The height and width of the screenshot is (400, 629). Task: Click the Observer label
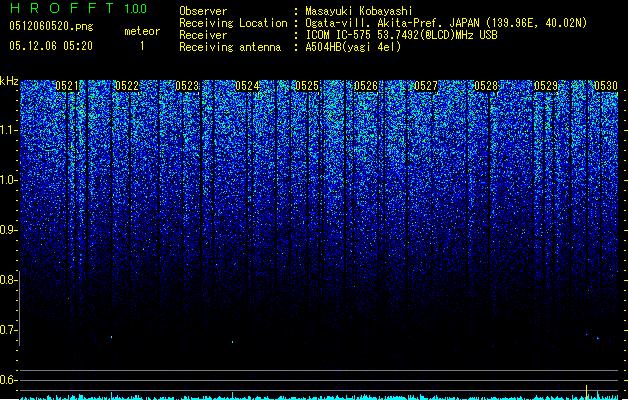(x=203, y=11)
